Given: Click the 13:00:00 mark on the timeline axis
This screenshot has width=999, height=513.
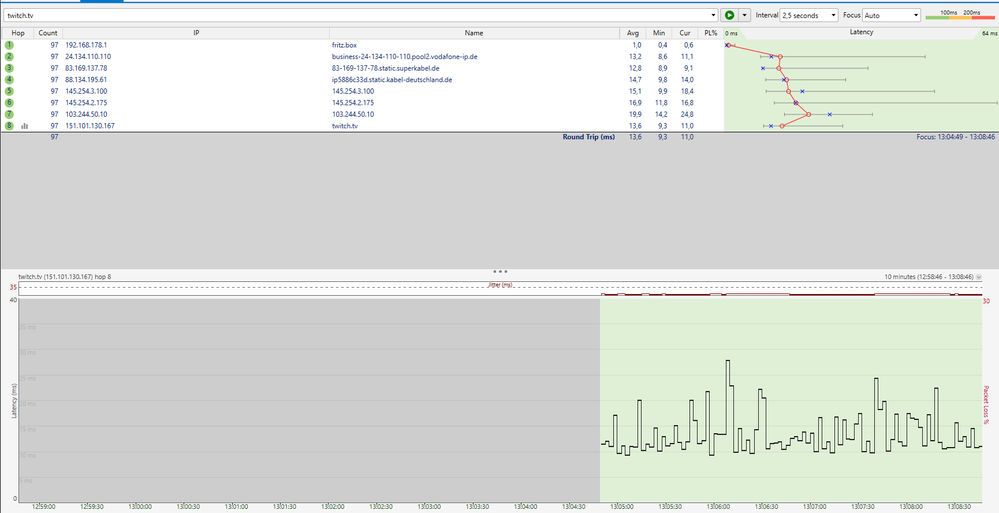Looking at the screenshot, I should (139, 507).
